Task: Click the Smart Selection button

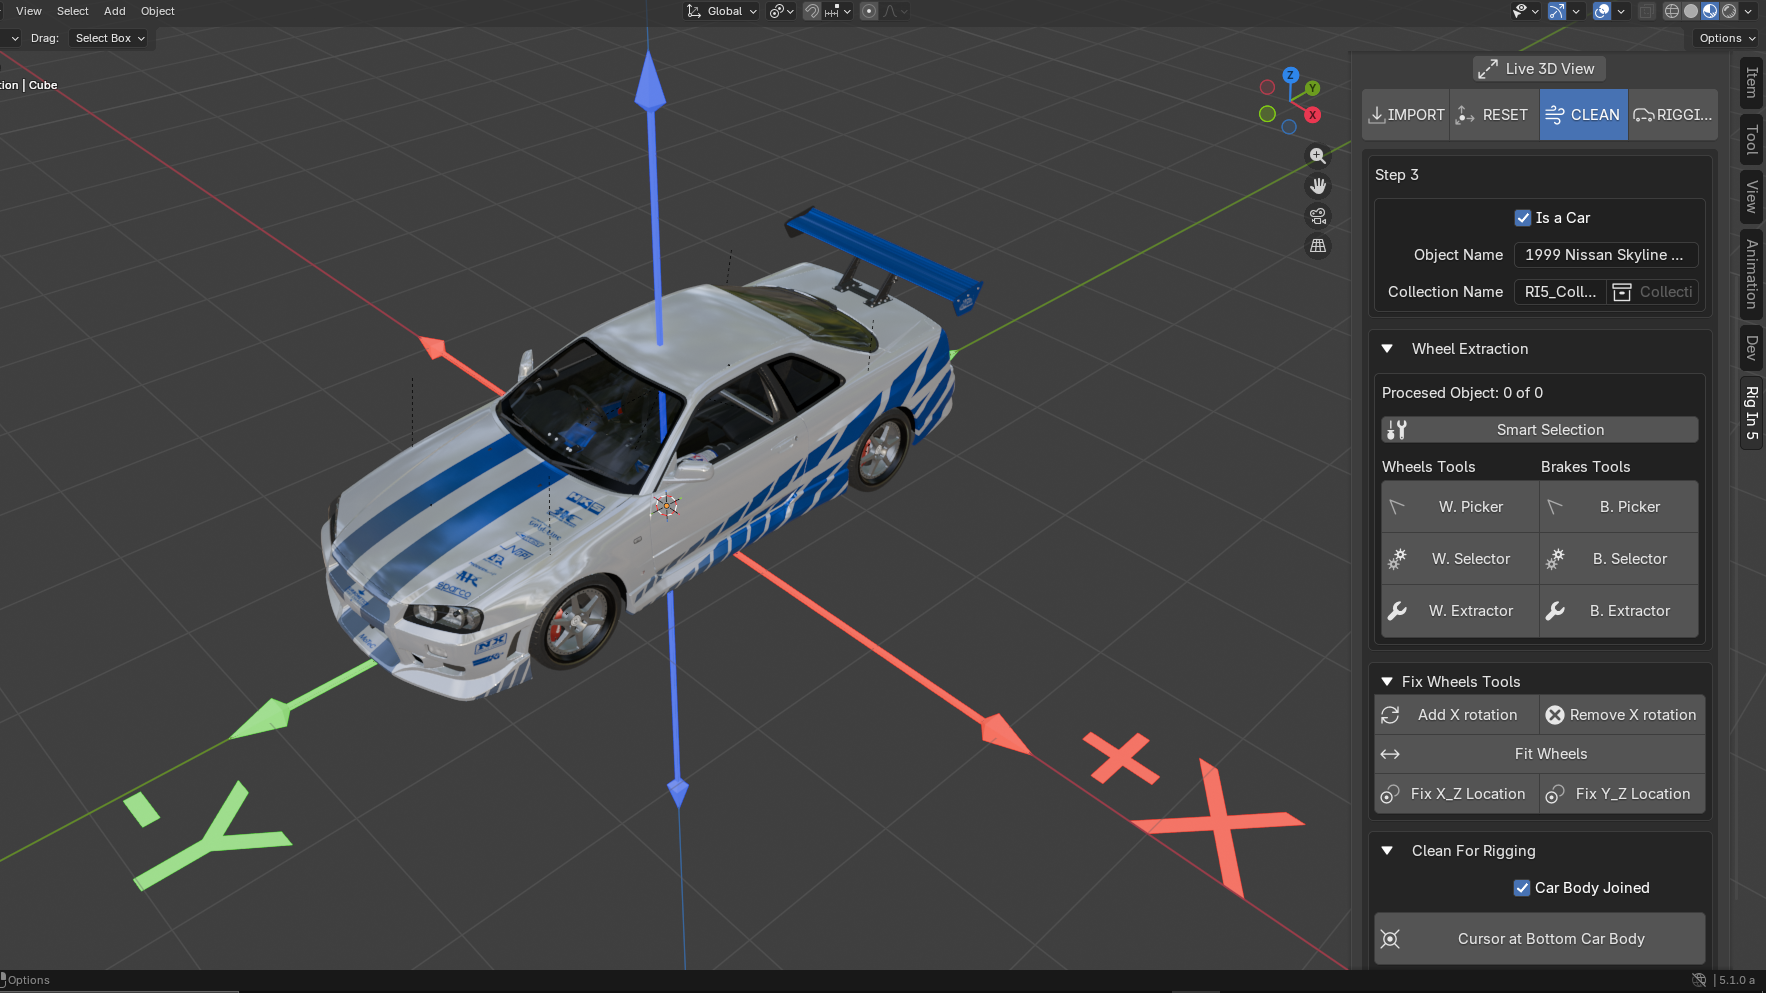Action: point(1540,430)
